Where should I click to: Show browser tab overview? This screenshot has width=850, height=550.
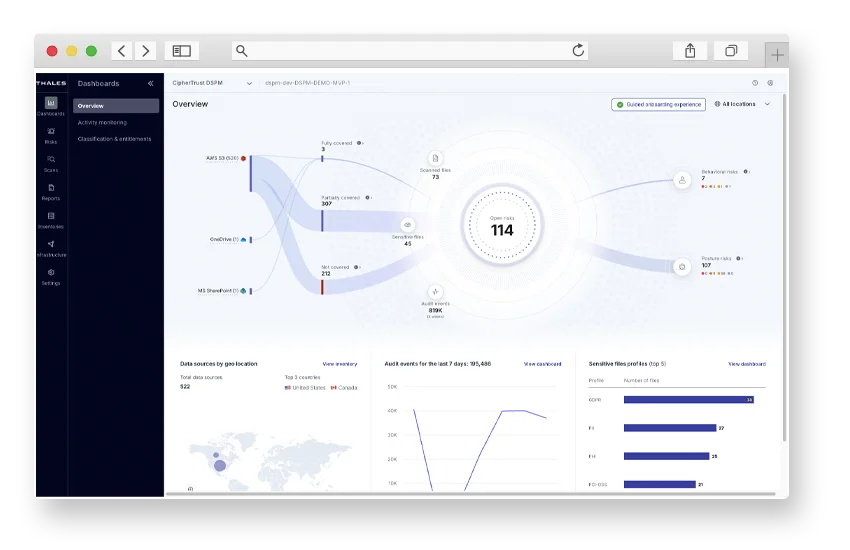[x=731, y=51]
